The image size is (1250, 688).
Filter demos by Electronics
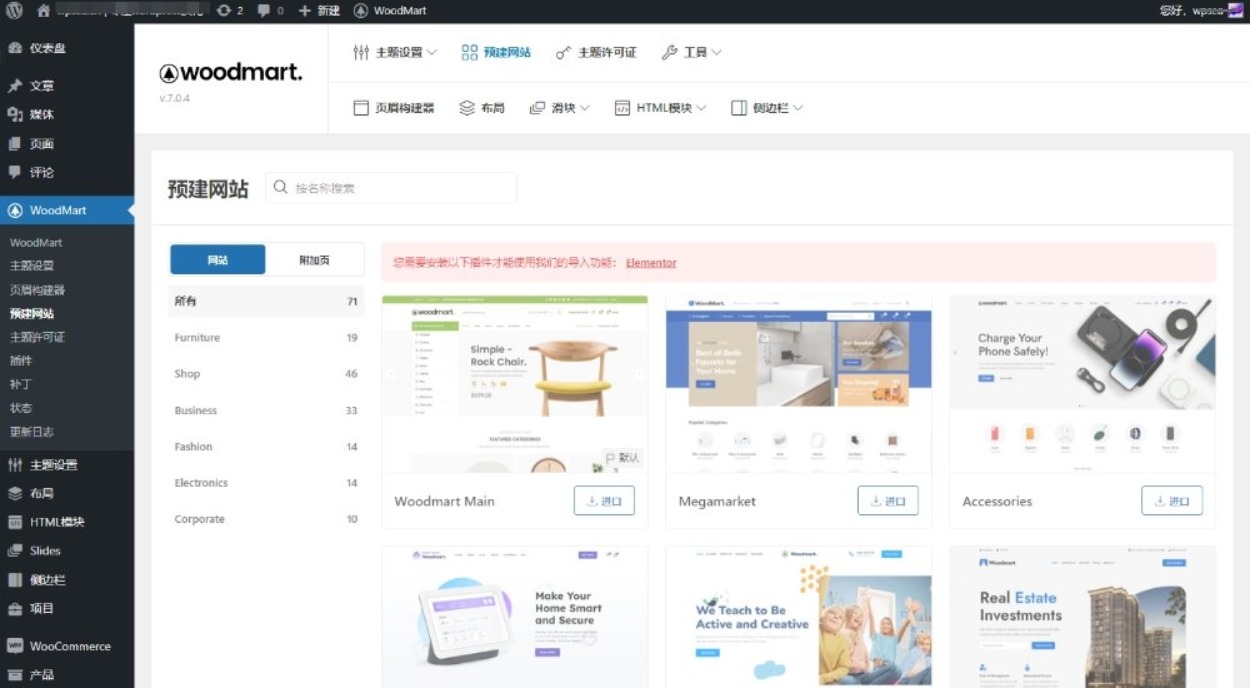coord(266,483)
